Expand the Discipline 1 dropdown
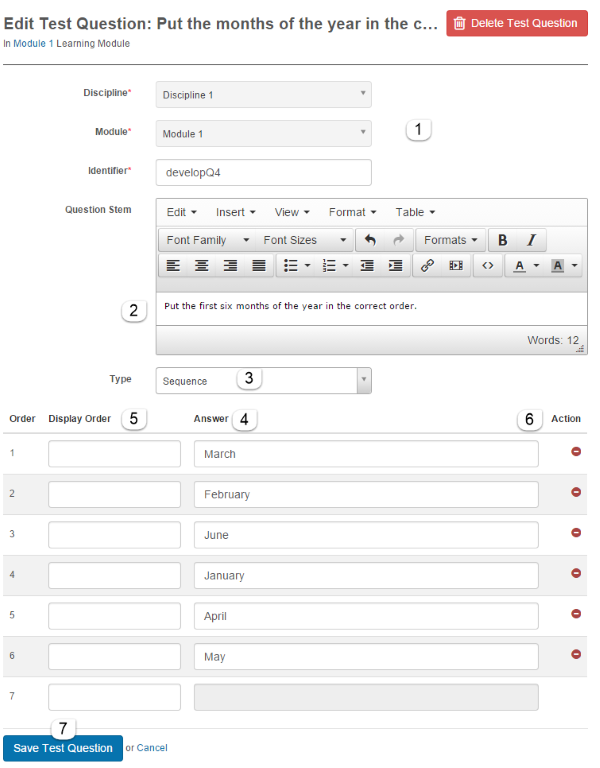This screenshot has height=768, width=600. (x=263, y=95)
